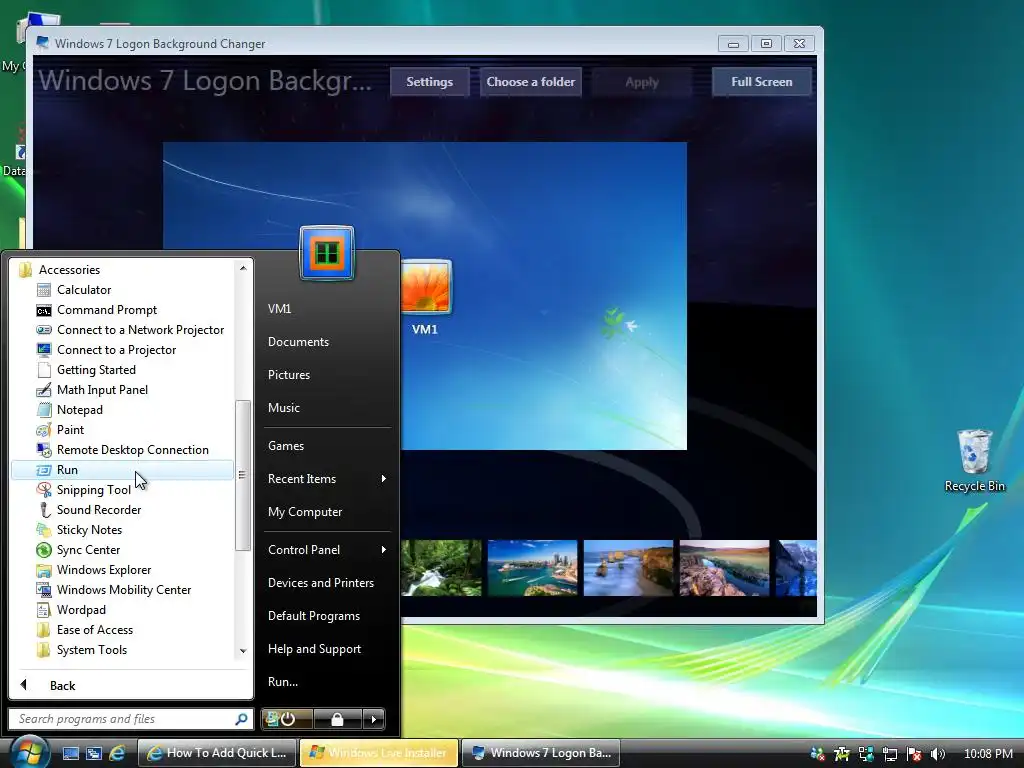Expand the Control Panel submenu
The image size is (1024, 768).
coord(327,550)
